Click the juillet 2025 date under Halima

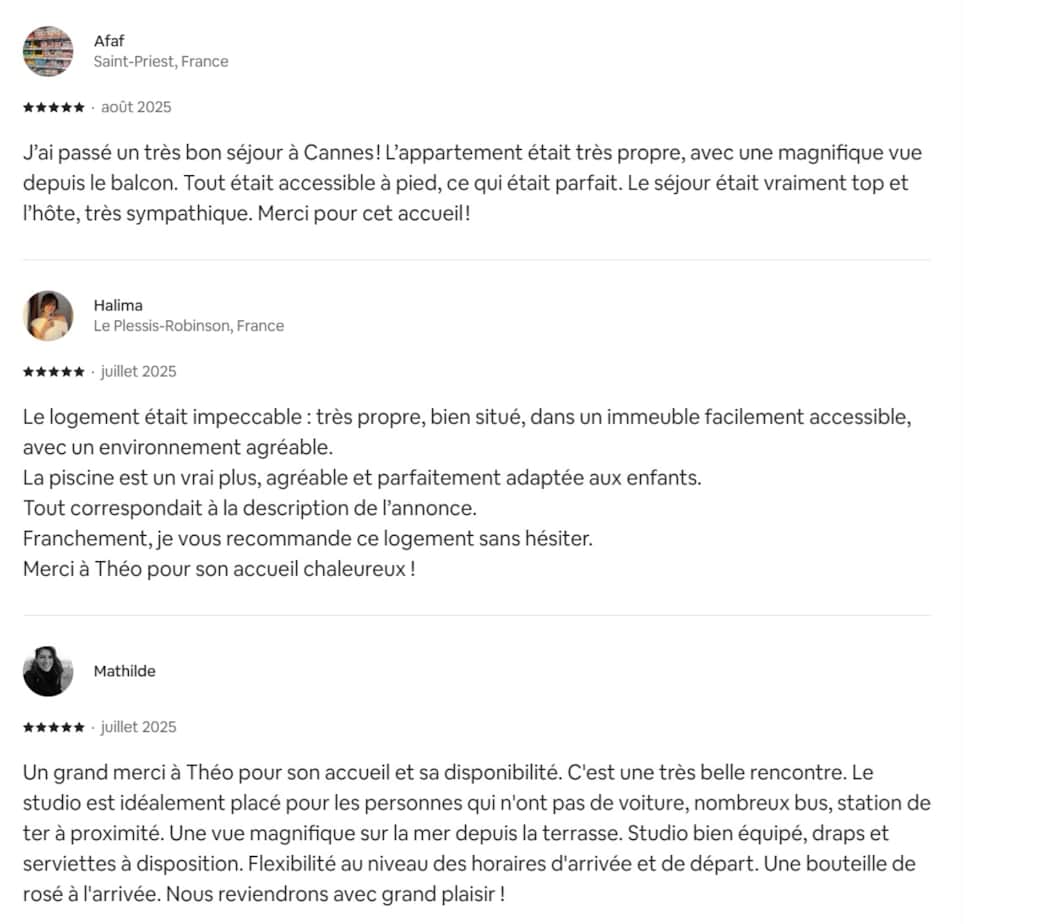[x=138, y=371]
